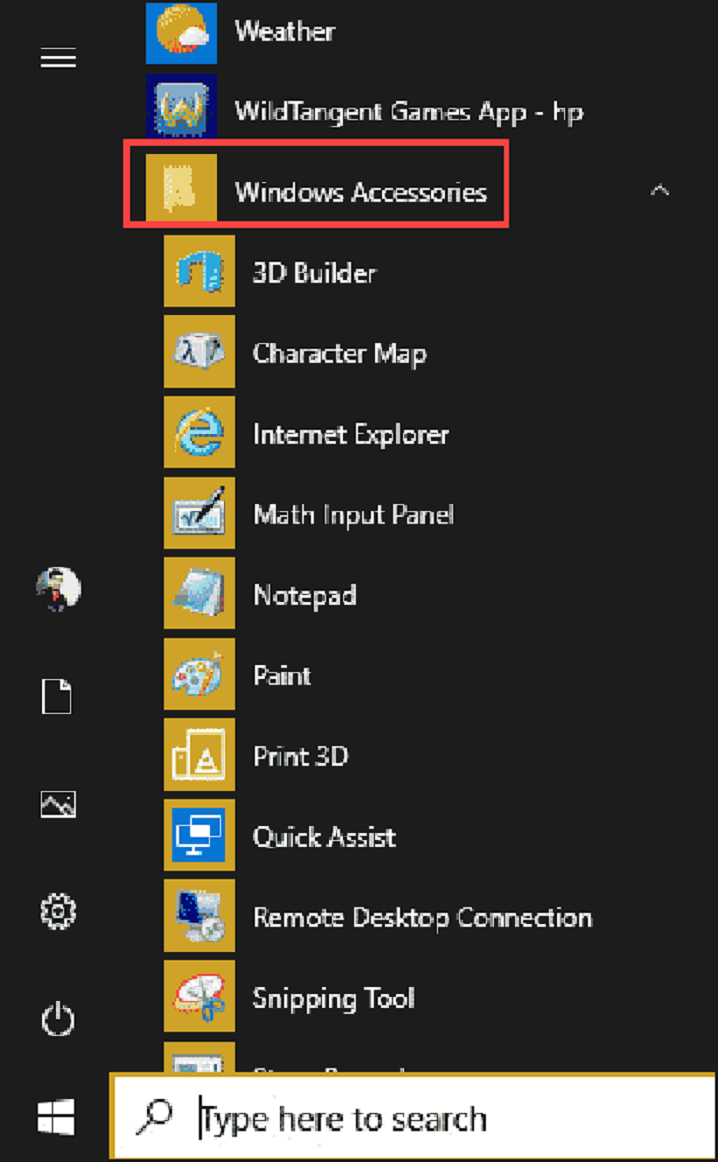Click the Snipping Tool label text
This screenshot has width=718, height=1162.
coord(333,999)
